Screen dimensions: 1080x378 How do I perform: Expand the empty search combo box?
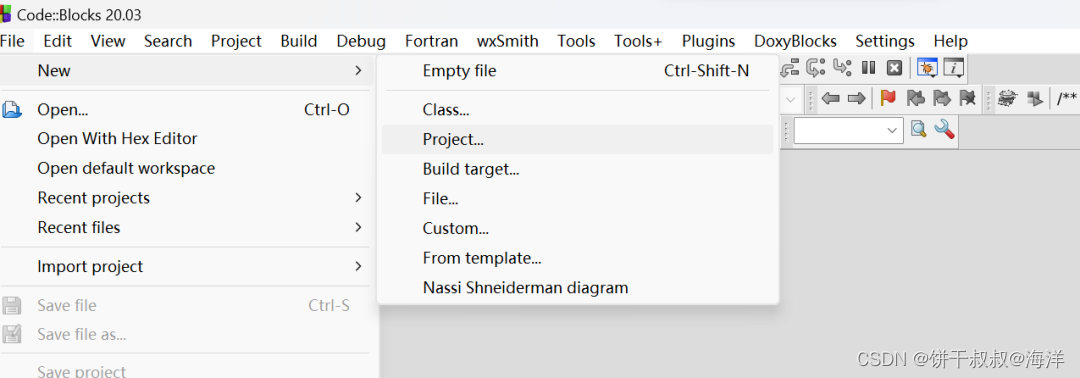(849, 130)
